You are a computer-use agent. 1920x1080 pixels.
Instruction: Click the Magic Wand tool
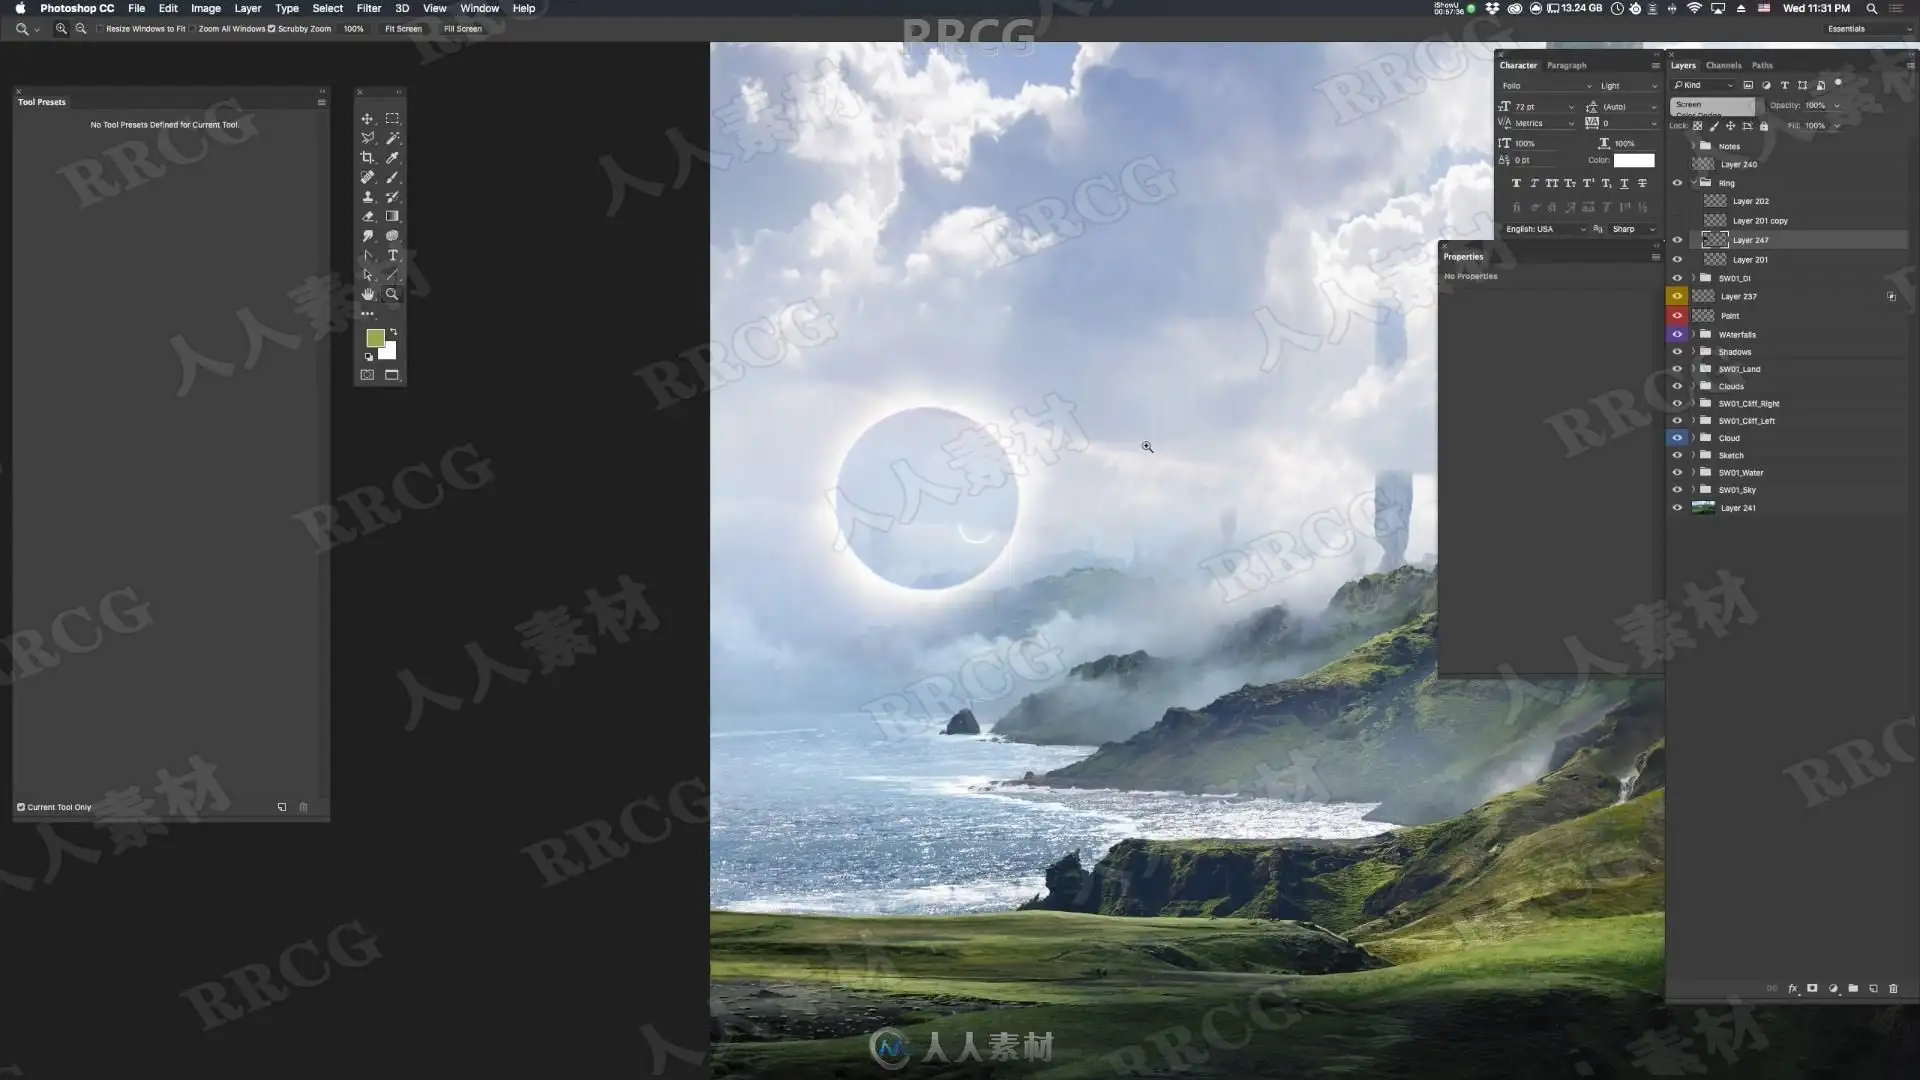[x=392, y=138]
